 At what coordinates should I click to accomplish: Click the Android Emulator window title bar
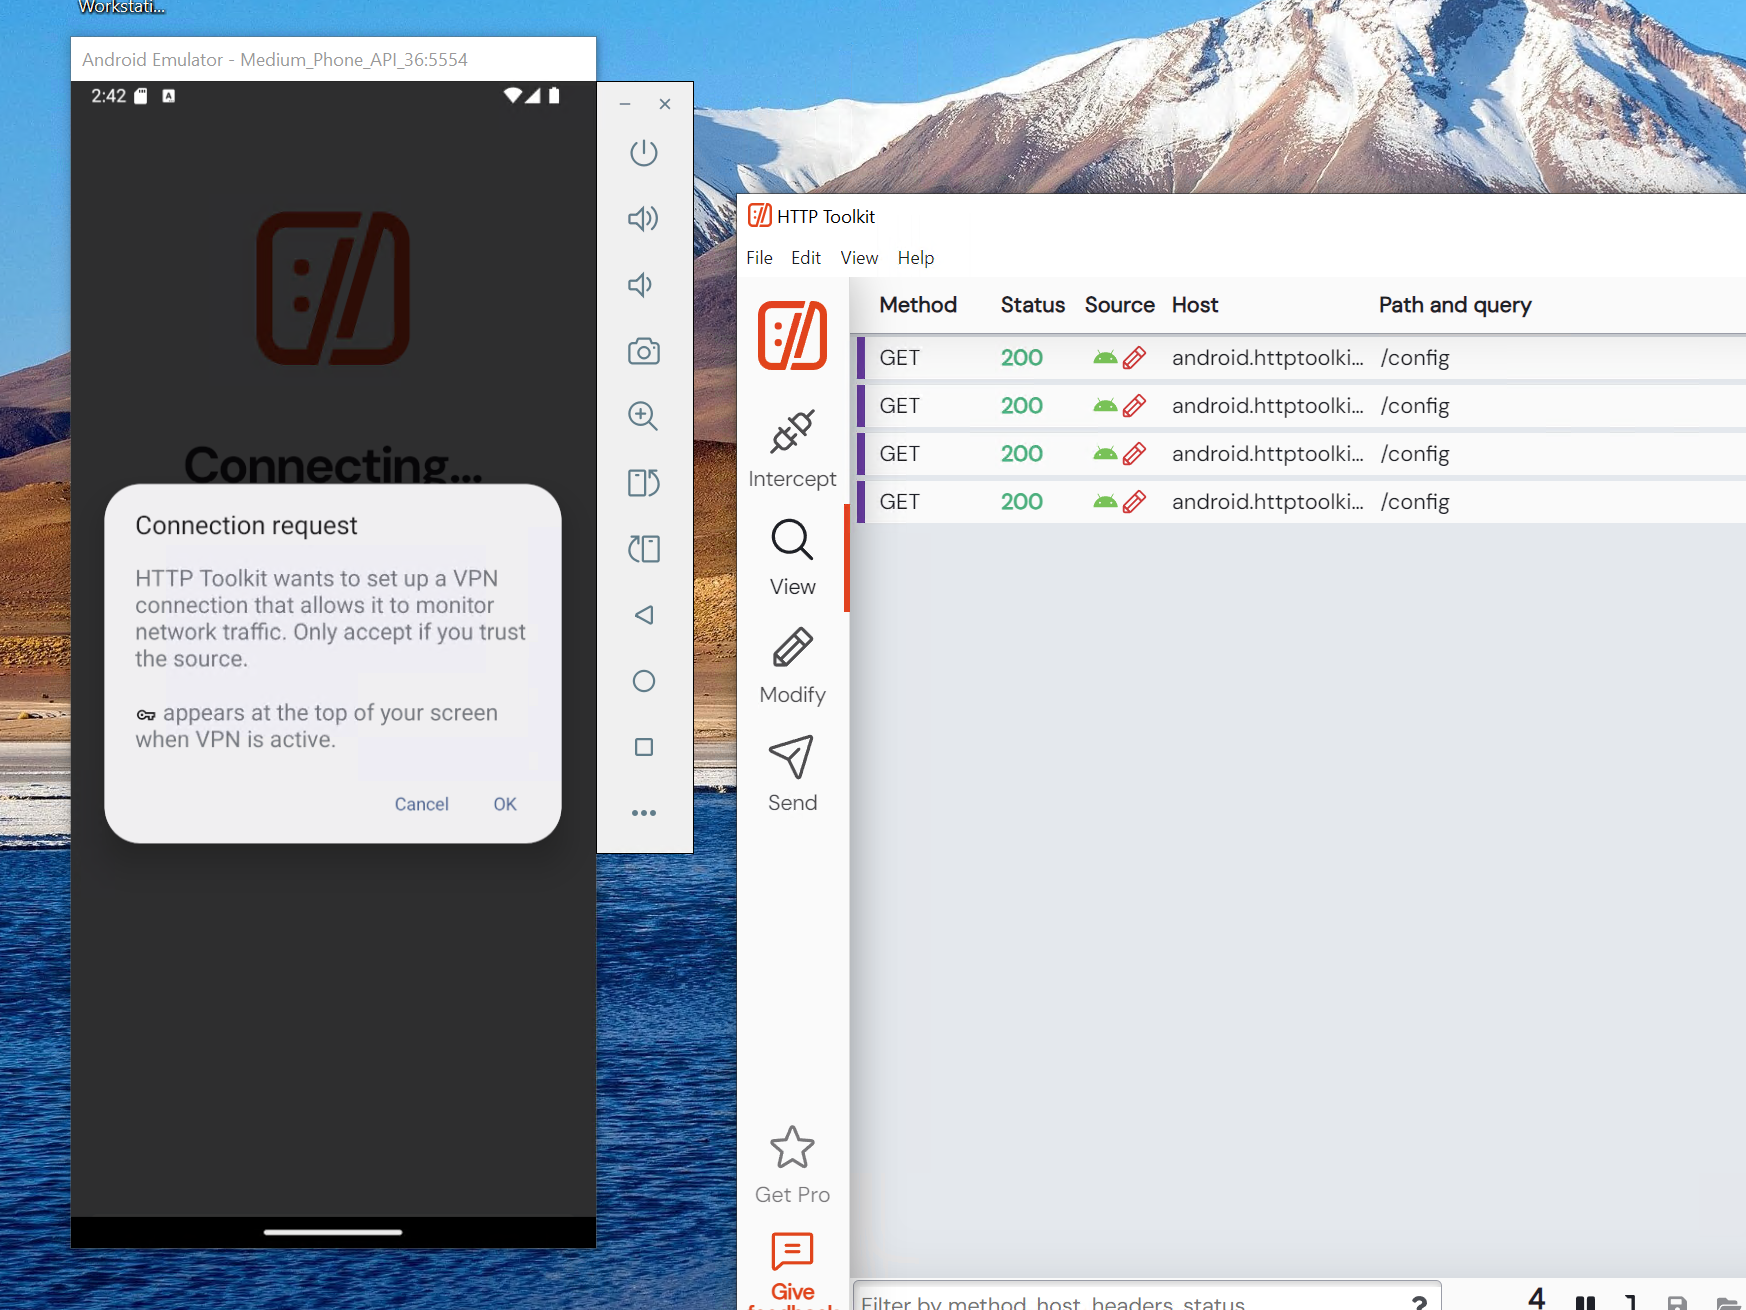coord(333,59)
